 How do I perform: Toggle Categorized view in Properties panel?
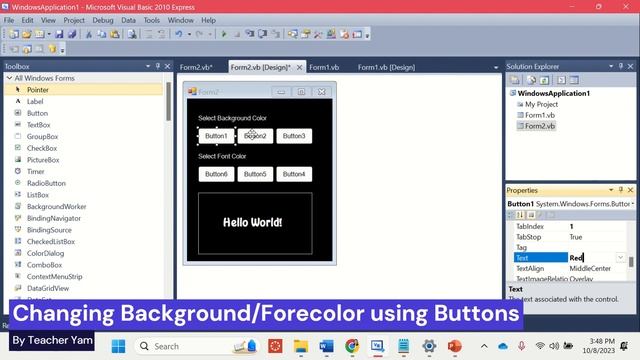tap(510, 215)
